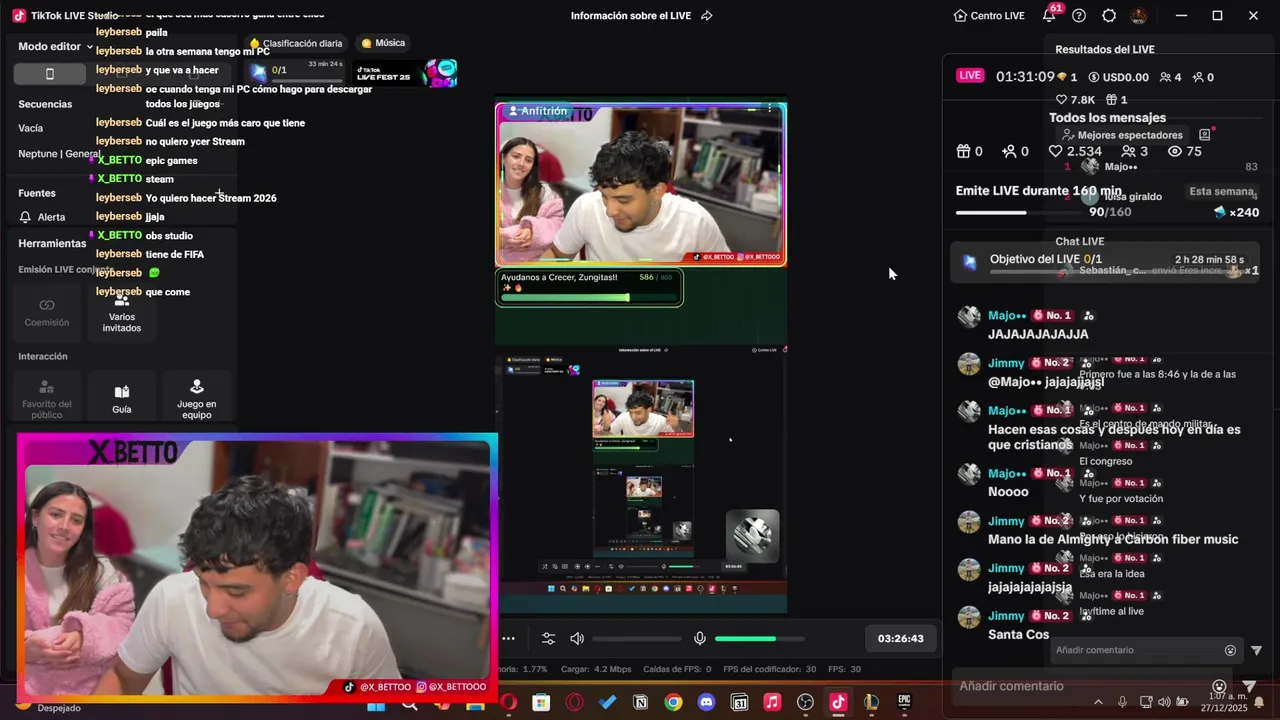Click share arrow beside Información sobre el LIVE
The width and height of the screenshot is (1280, 720).
pyautogui.click(x=707, y=16)
